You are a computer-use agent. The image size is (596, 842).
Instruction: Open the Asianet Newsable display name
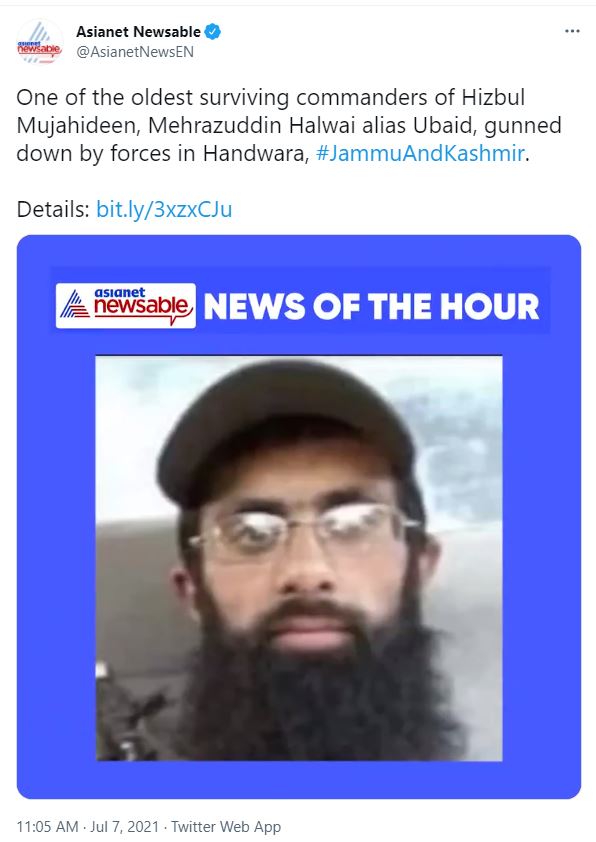coord(139,32)
